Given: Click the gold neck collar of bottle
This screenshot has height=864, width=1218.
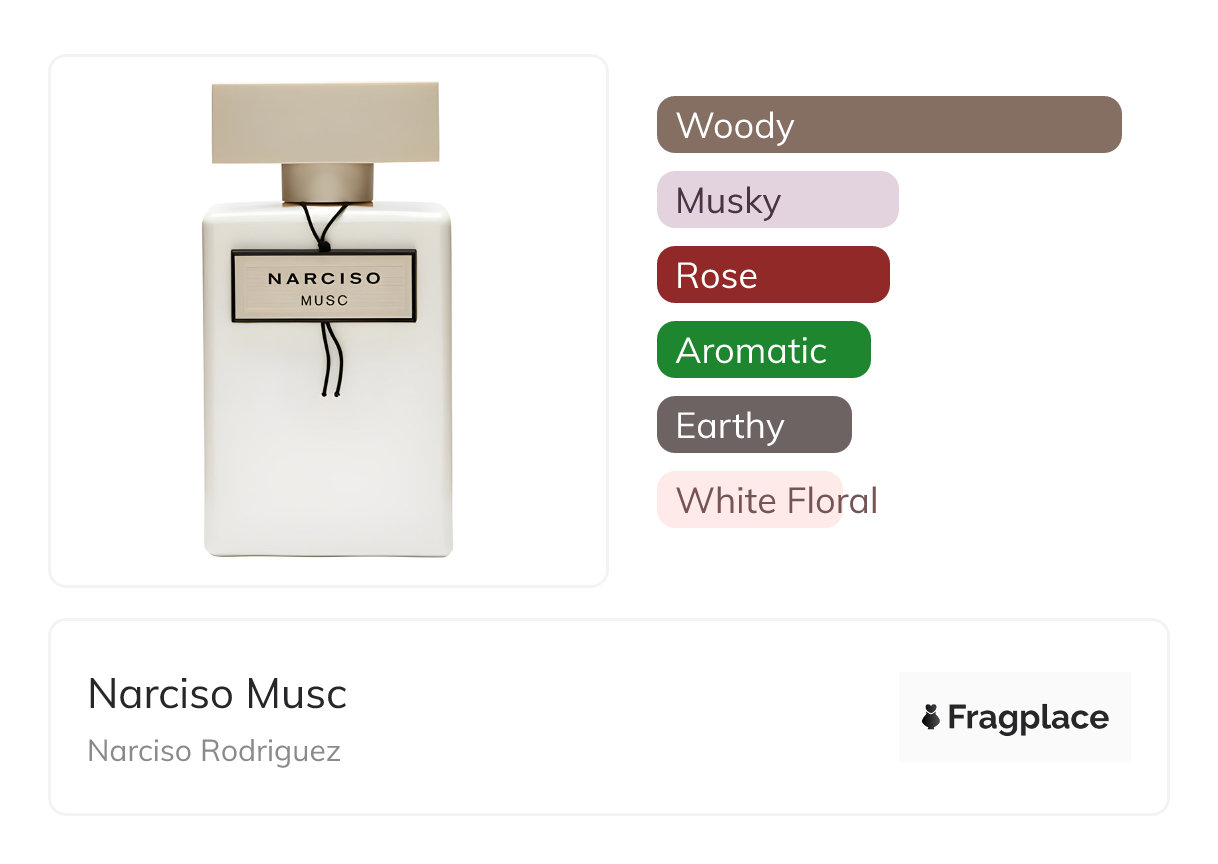Looking at the screenshot, I should coord(327,183).
